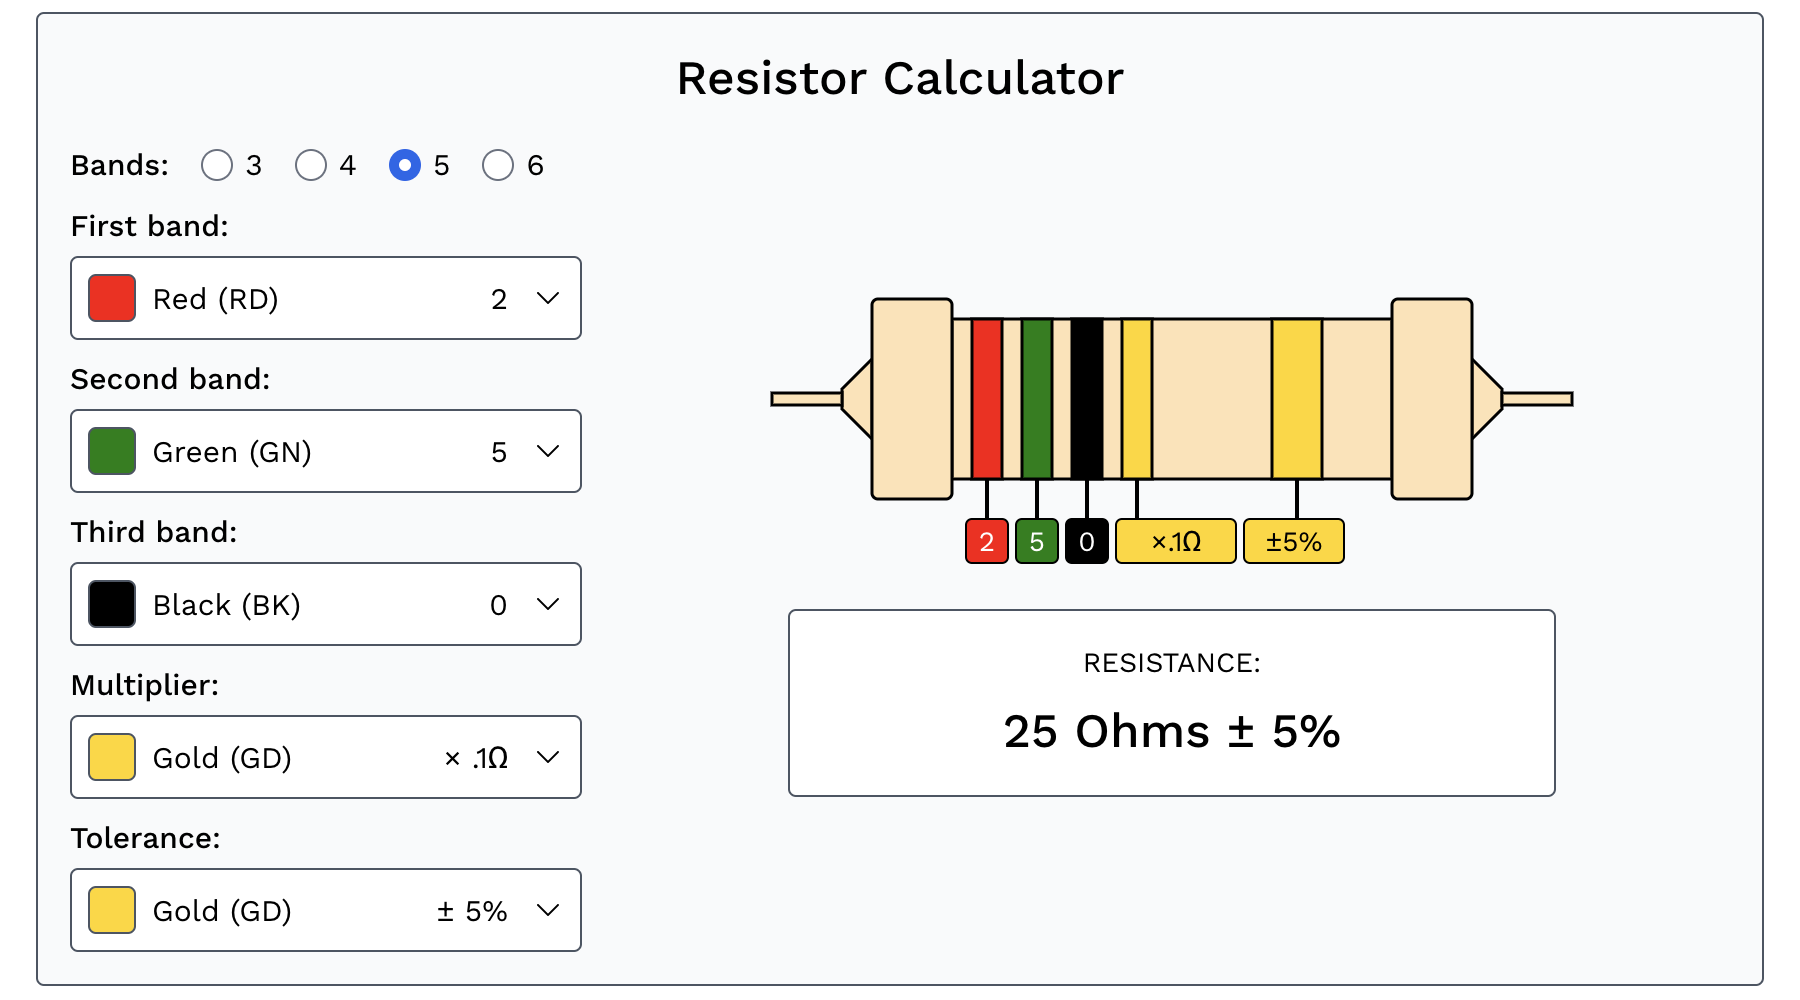Click the ×.1Ω label under the resistor

tap(1175, 540)
